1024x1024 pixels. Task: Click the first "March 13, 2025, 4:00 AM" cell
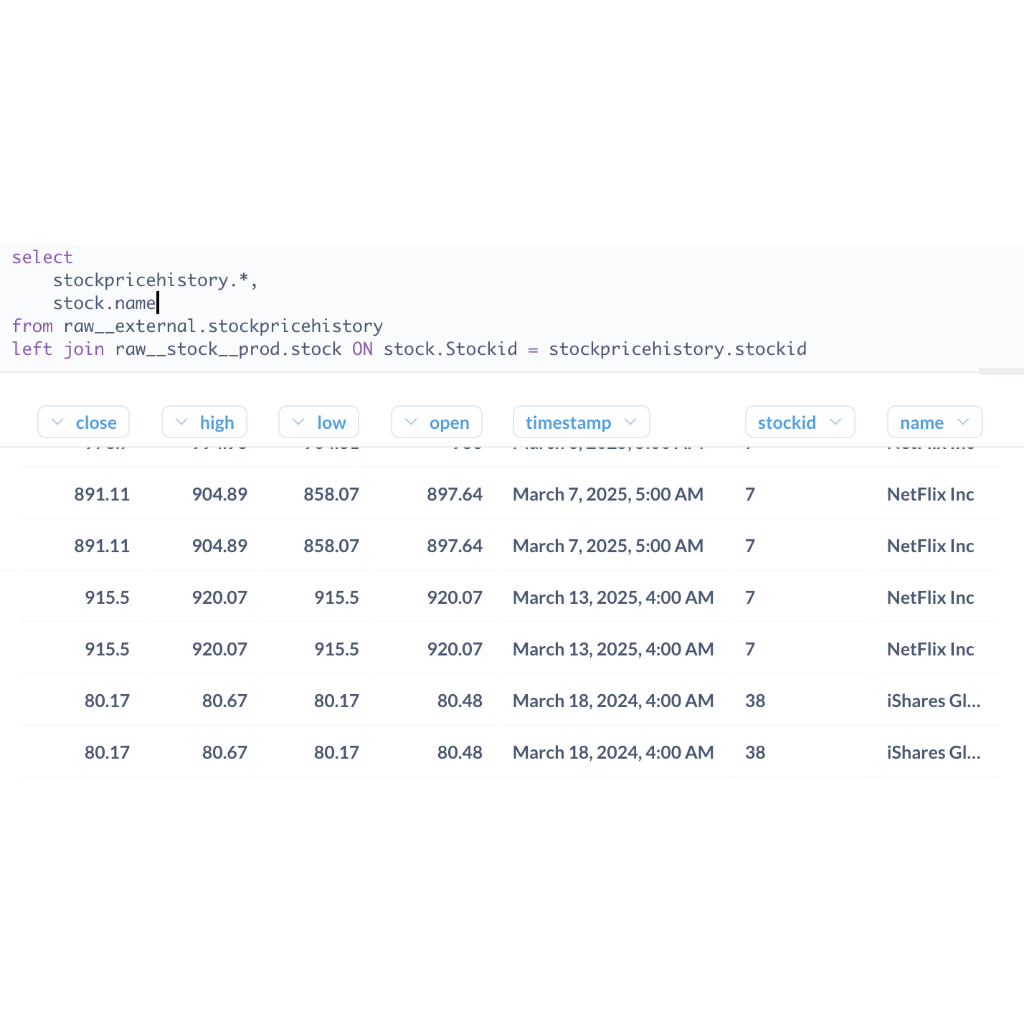pyautogui.click(x=613, y=597)
